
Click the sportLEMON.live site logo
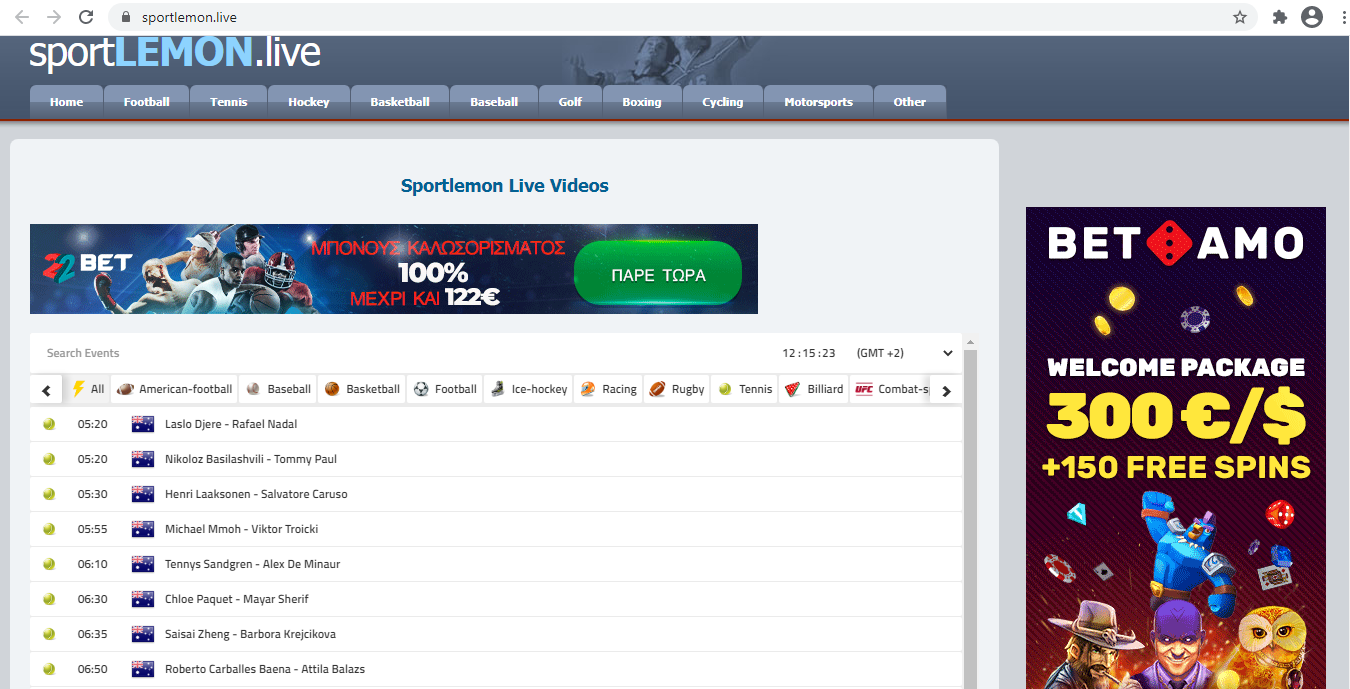click(175, 53)
